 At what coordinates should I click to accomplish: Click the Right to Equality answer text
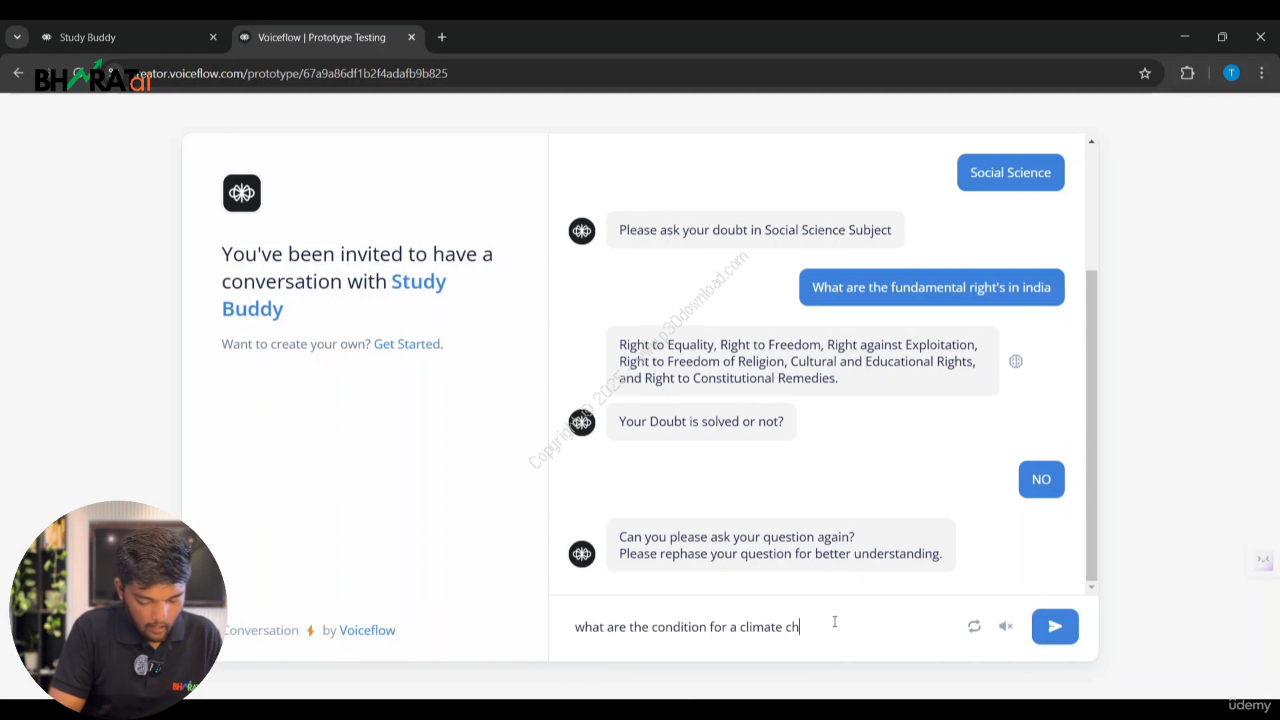802,361
